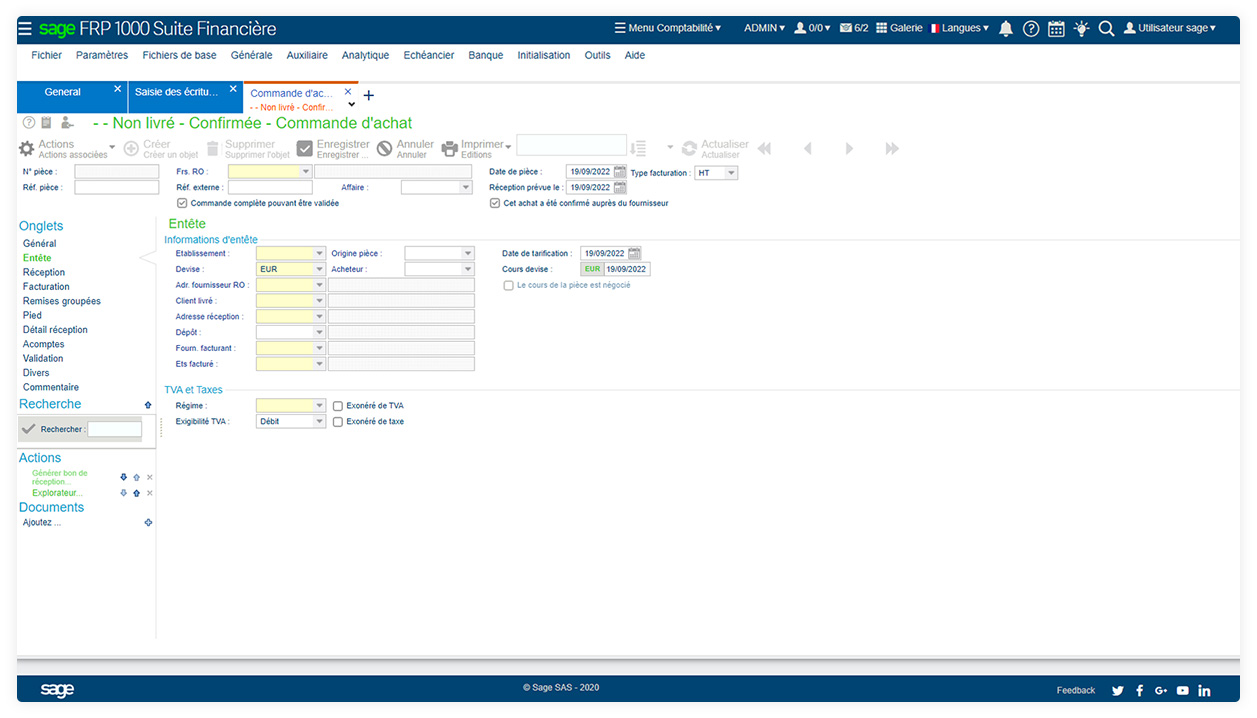Image resolution: width=1257 pixels, height=718 pixels.
Task: Go to the previous record arrow
Action: point(808,149)
